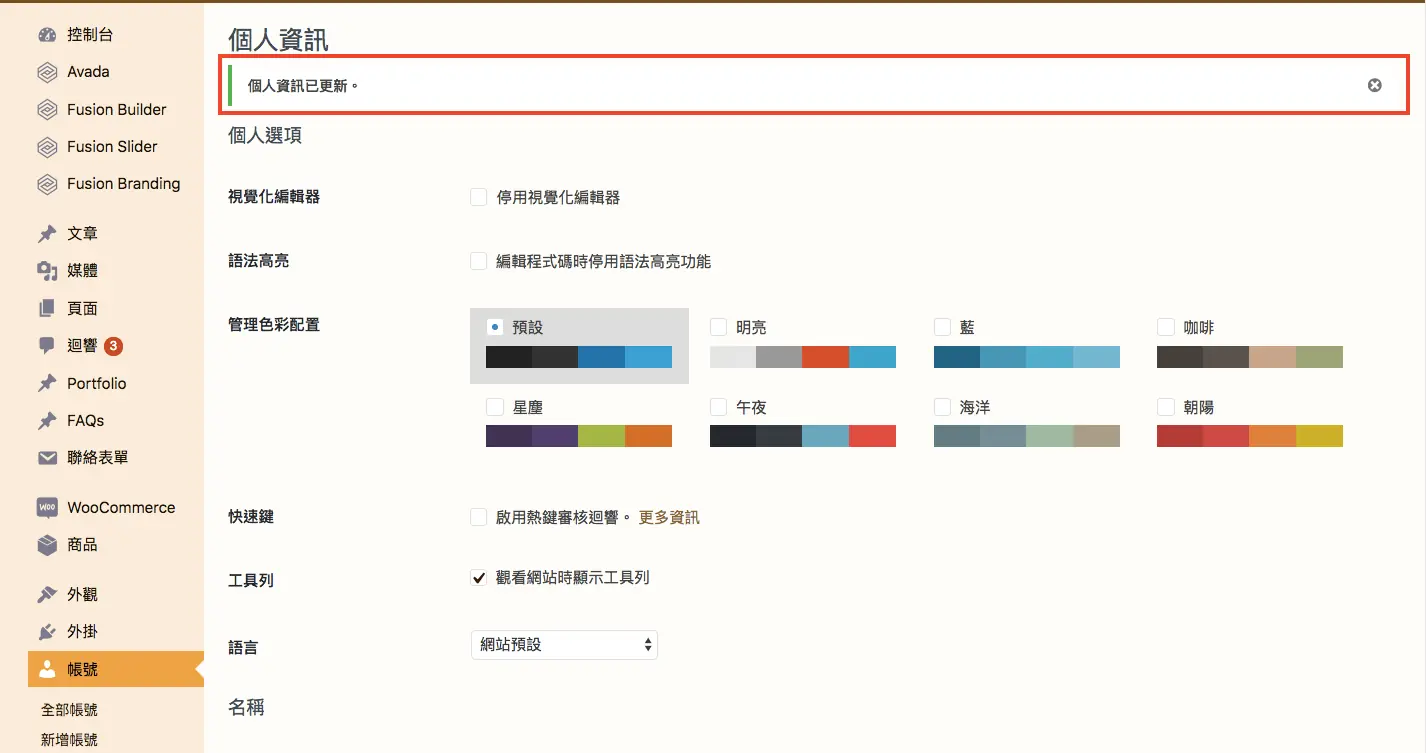Select the 明亮 color scheme radio
The width and height of the screenshot is (1426, 753).
point(718,327)
